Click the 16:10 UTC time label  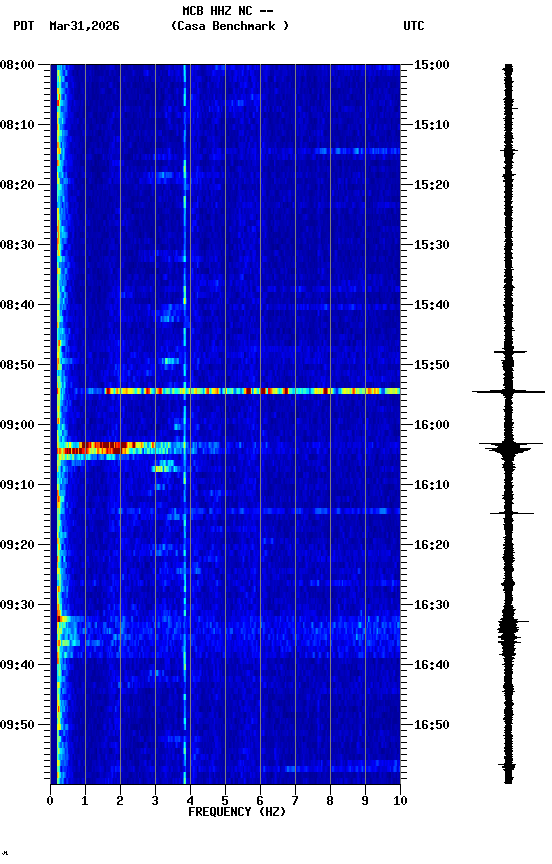432,485
